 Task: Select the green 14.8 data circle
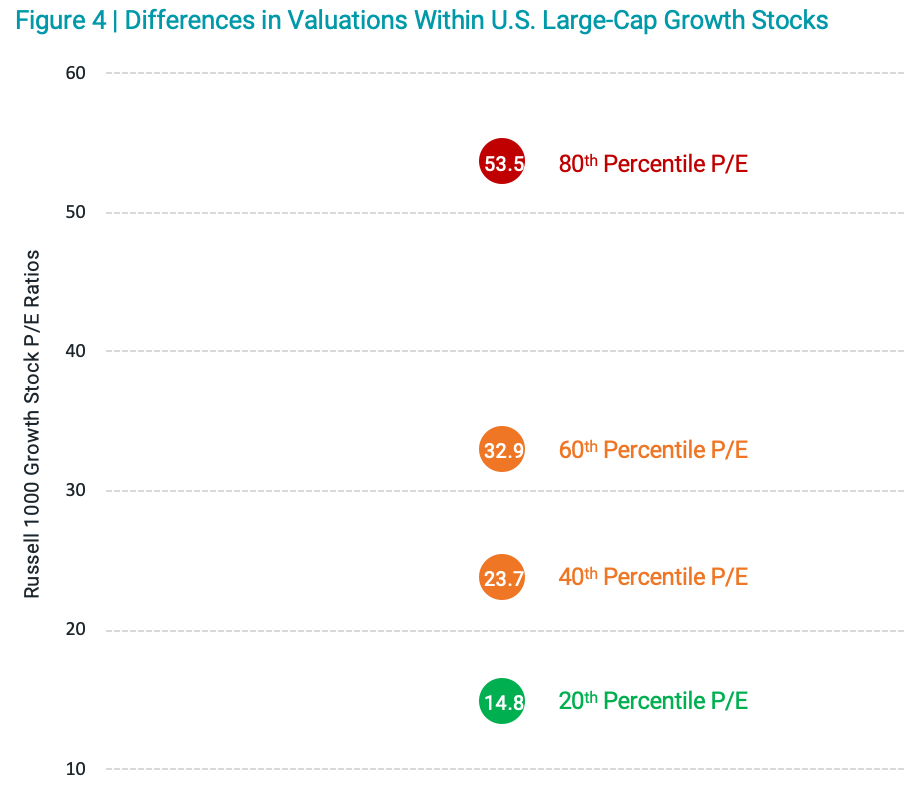(x=502, y=701)
